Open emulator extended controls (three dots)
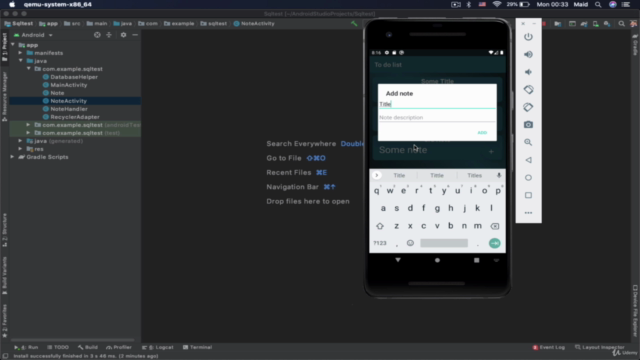Viewport: 640px width, 360px height. coord(528,213)
